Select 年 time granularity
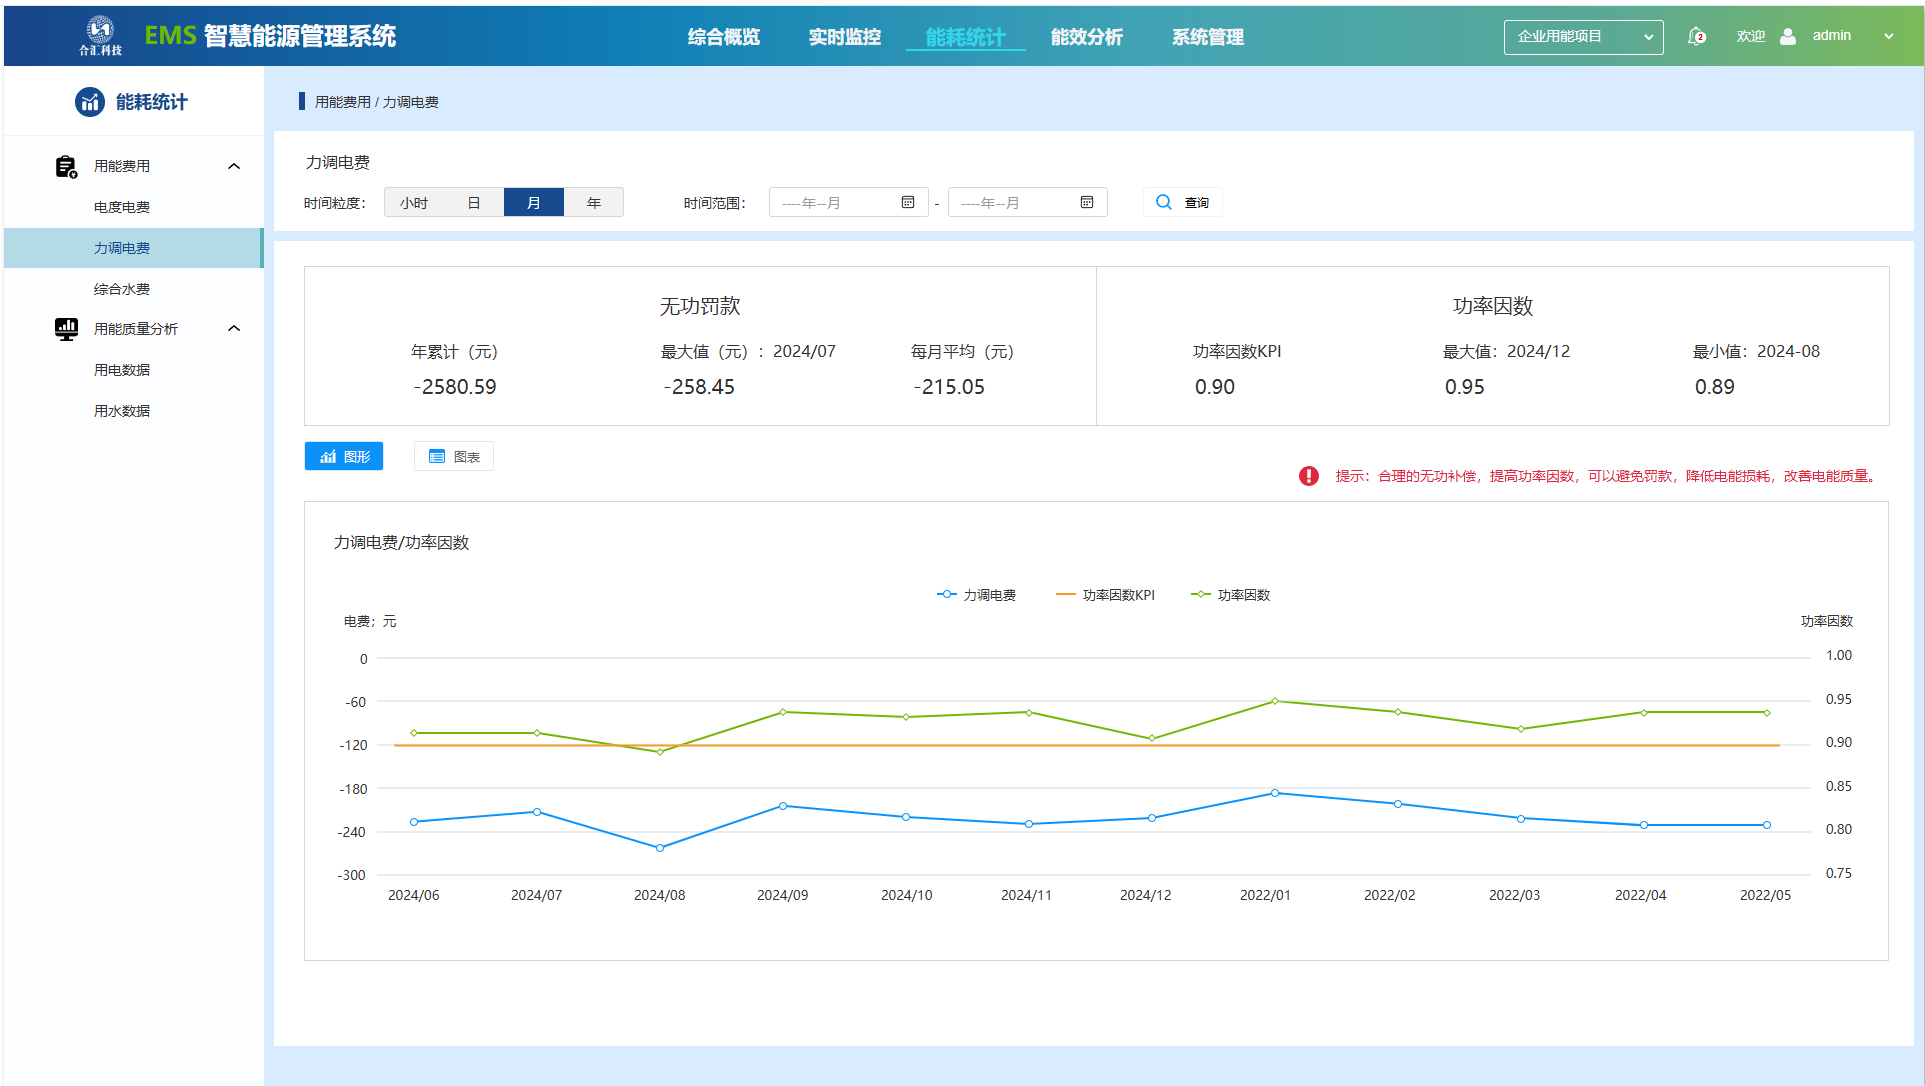The width and height of the screenshot is (1925, 1086). click(594, 203)
